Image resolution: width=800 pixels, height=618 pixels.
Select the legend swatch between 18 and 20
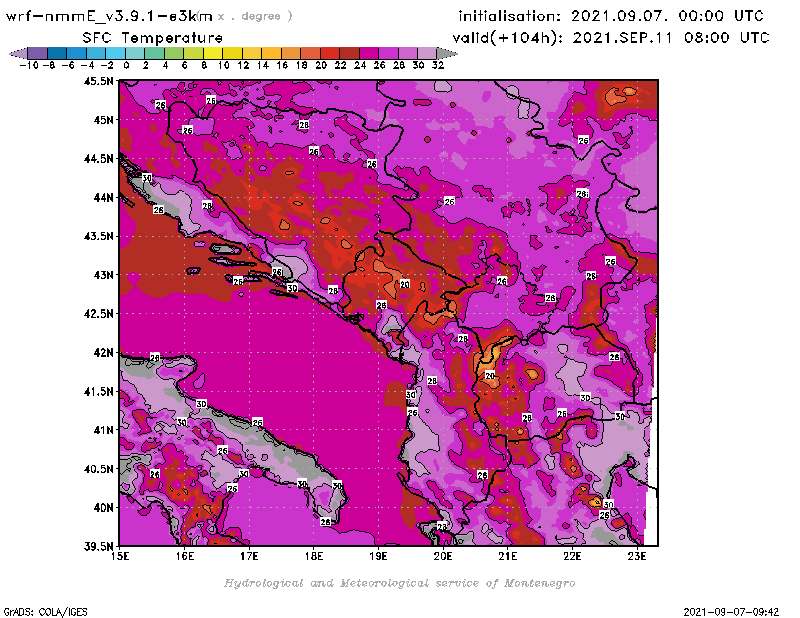click(310, 53)
